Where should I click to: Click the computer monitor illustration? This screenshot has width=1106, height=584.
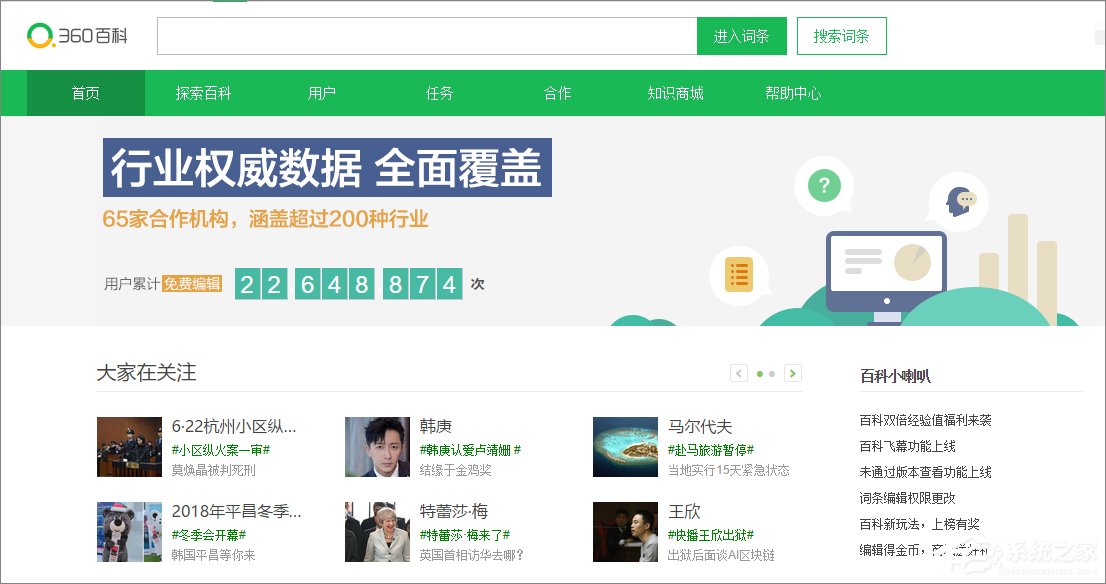[886, 276]
